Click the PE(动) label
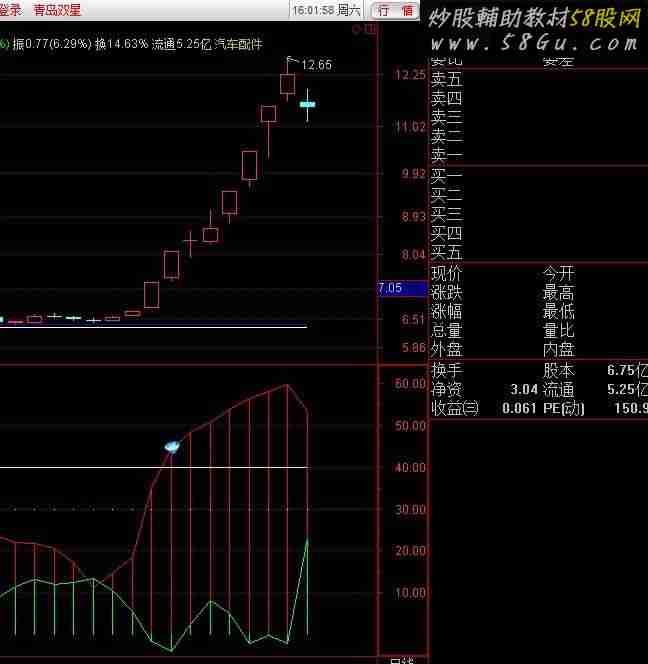The width and height of the screenshot is (648, 664). [564, 408]
